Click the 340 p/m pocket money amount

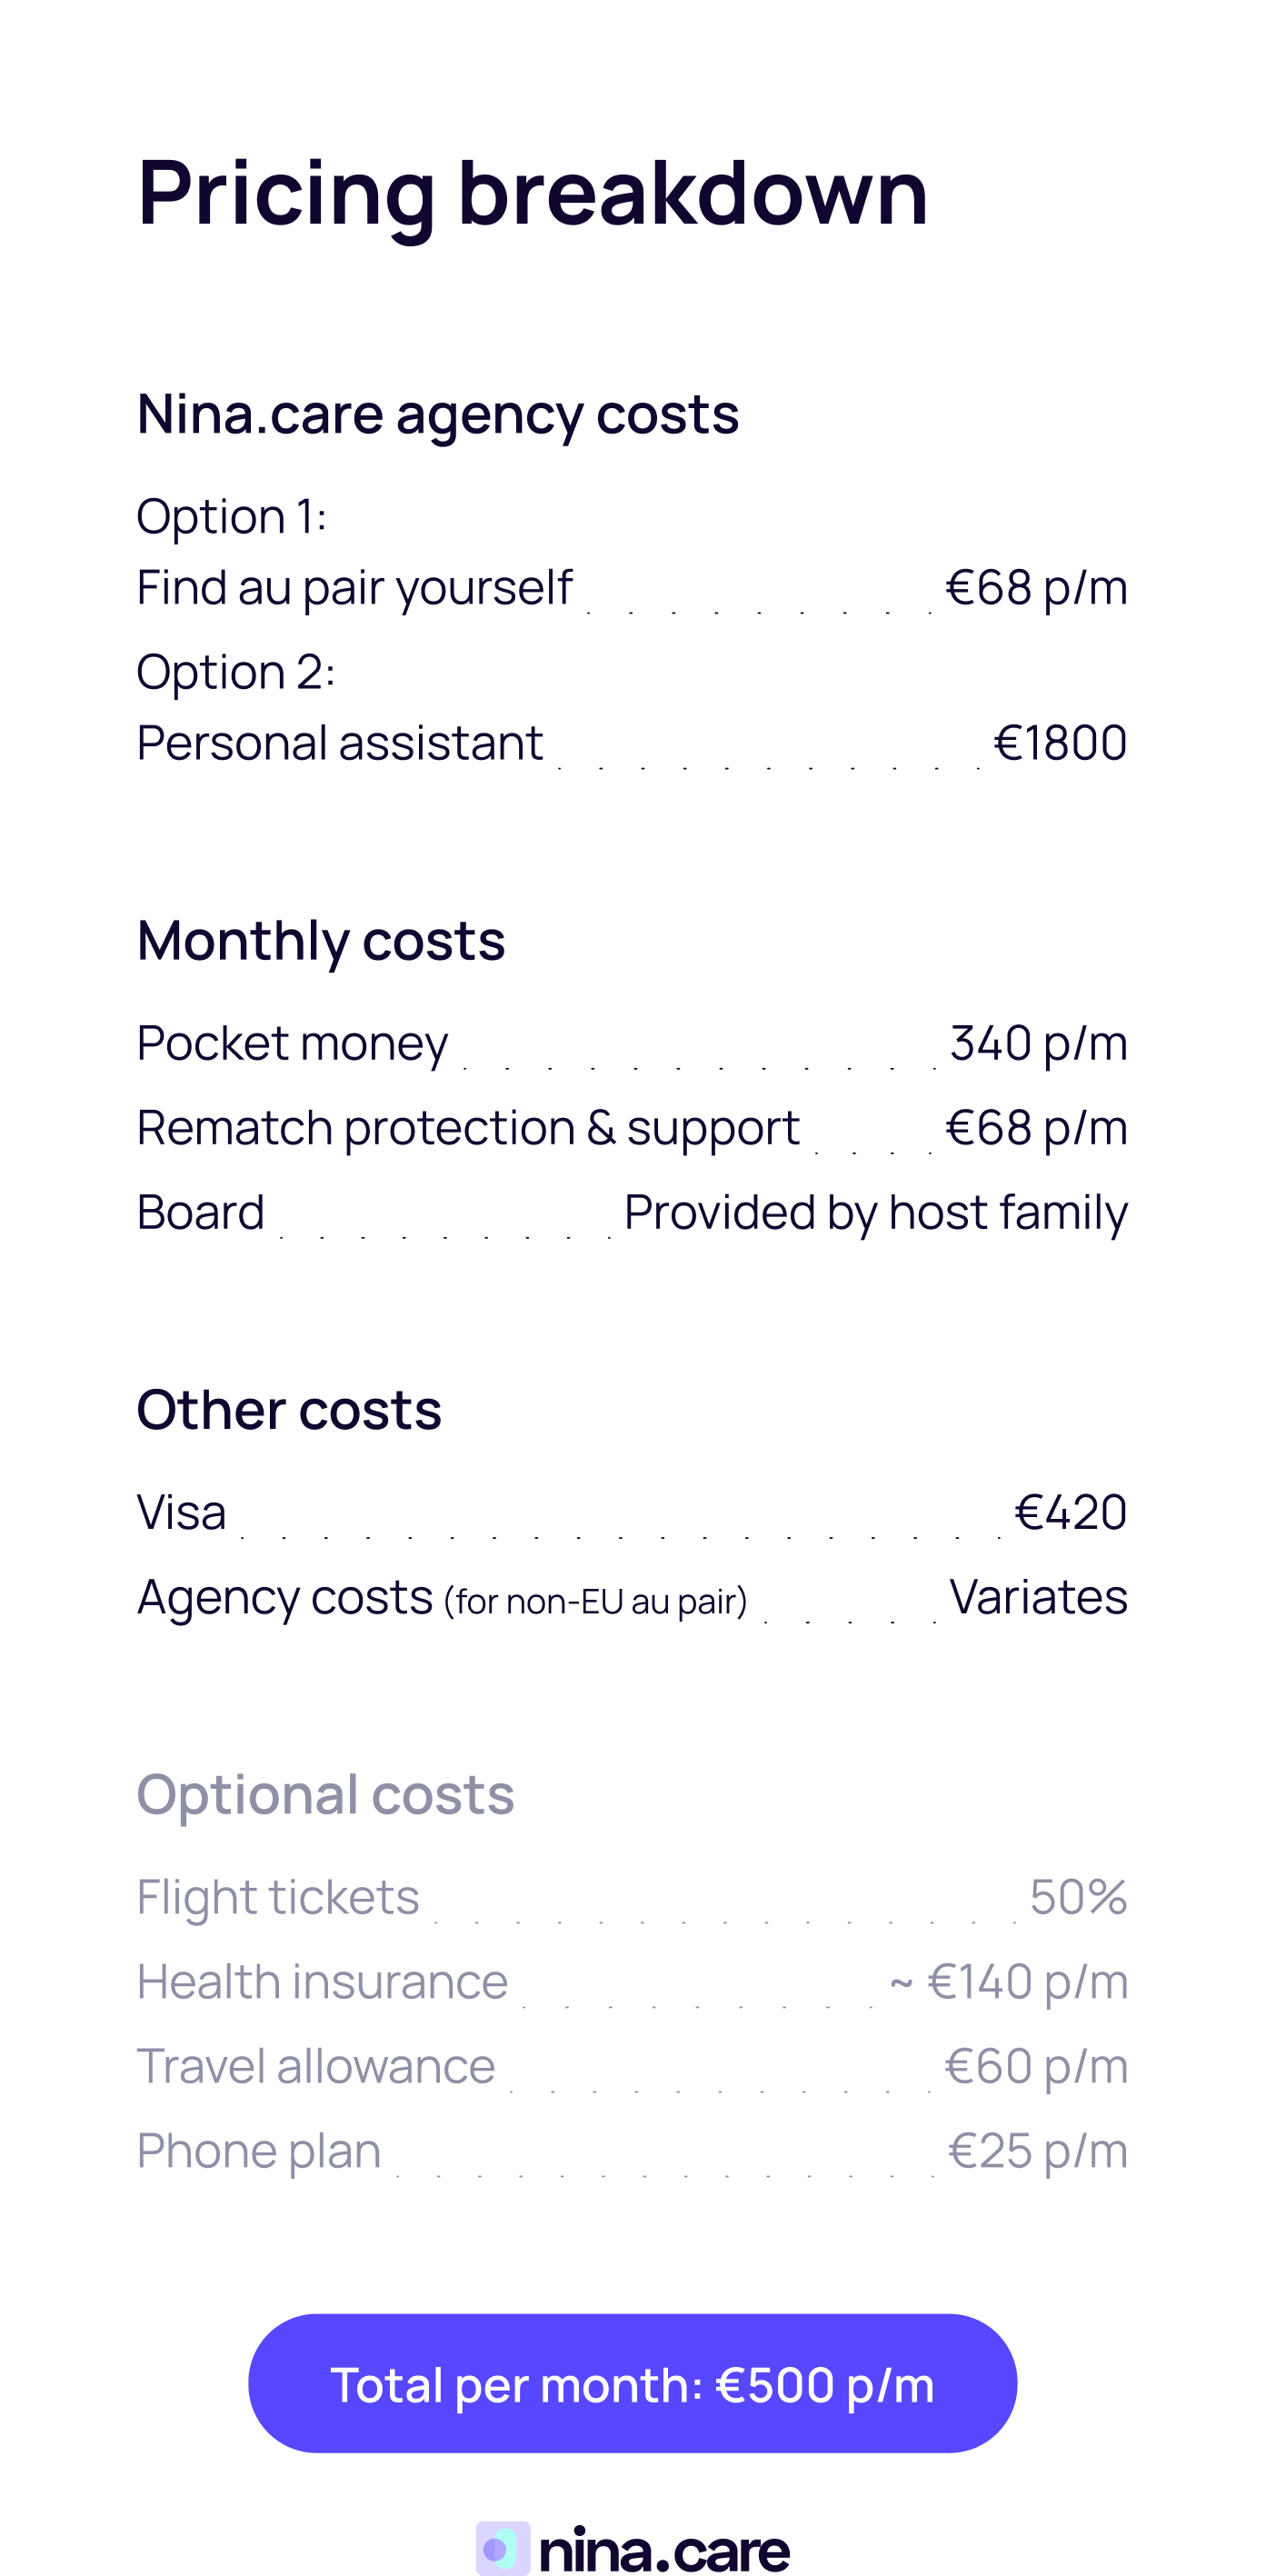click(1038, 1043)
